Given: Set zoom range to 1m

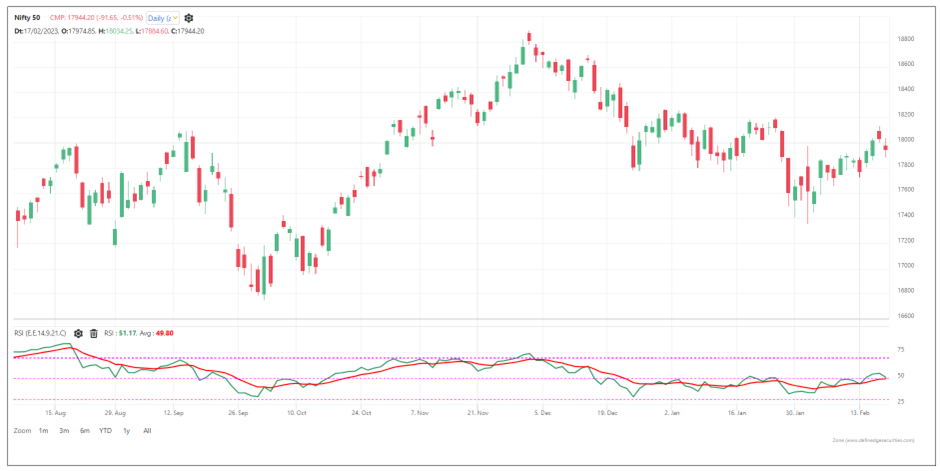Looking at the screenshot, I should coord(44,430).
